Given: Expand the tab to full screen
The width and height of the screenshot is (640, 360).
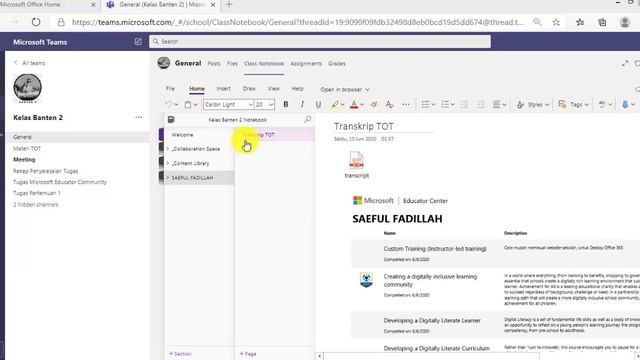Looking at the screenshot, I should click(625, 63).
